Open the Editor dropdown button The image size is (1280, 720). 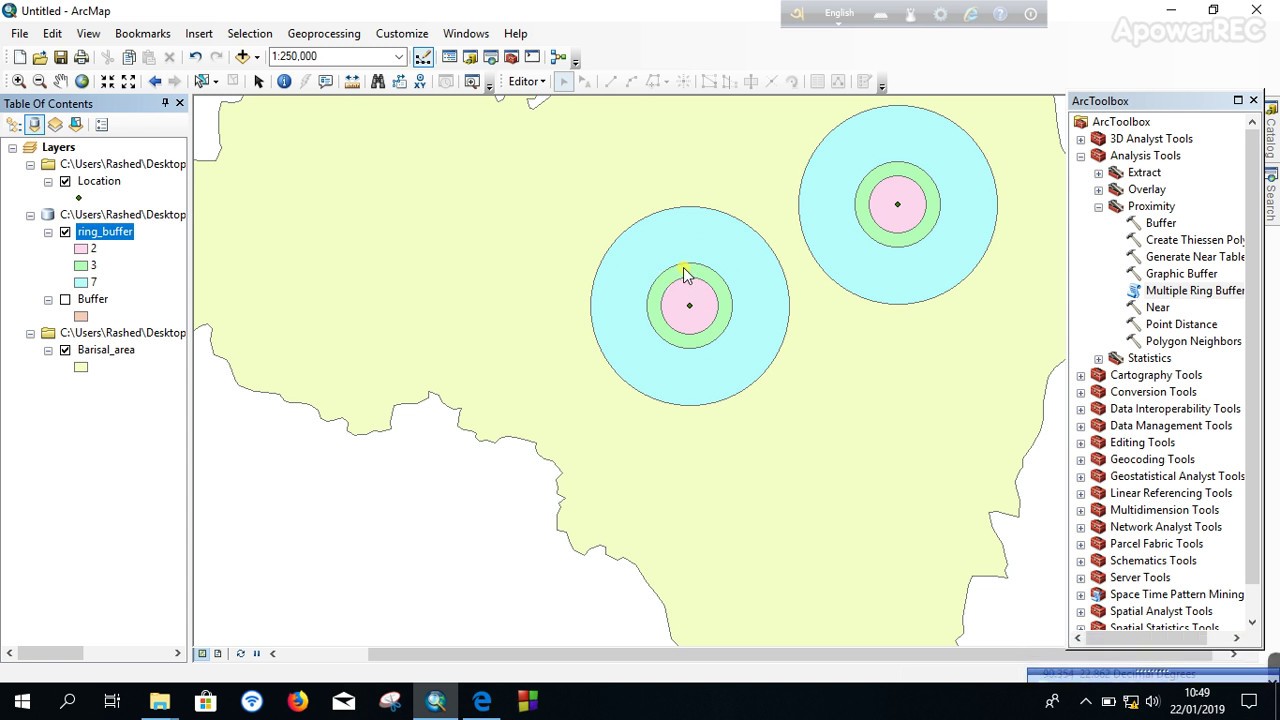point(526,82)
